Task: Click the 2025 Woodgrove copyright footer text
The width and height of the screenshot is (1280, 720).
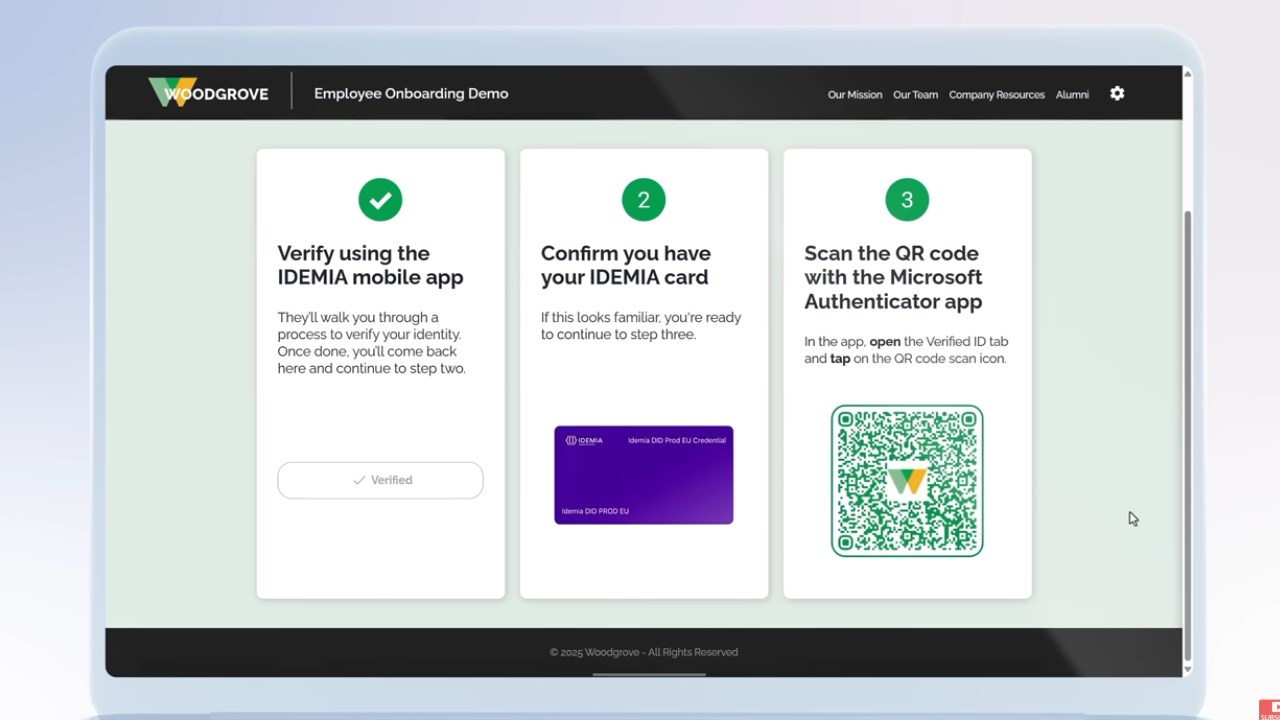Action: (x=644, y=652)
